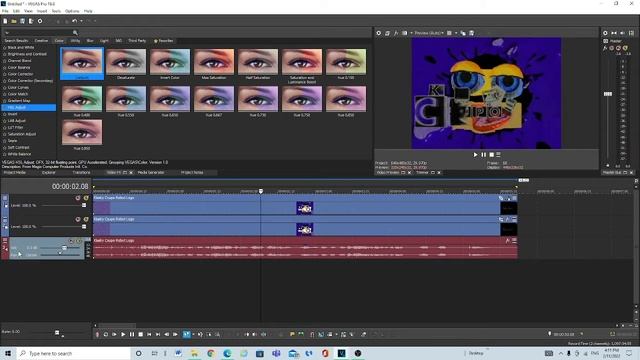Click the playhead marker on the timeline ruler
640x360 pixels.
261,191
